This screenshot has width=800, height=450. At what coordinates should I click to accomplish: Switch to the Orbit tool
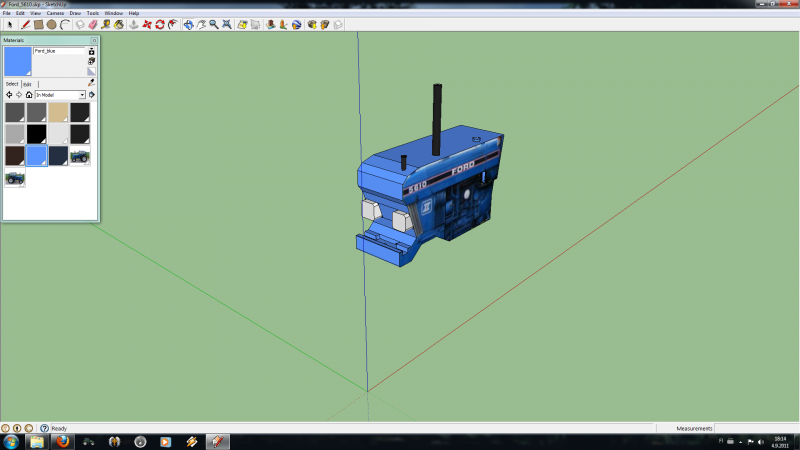pos(189,24)
